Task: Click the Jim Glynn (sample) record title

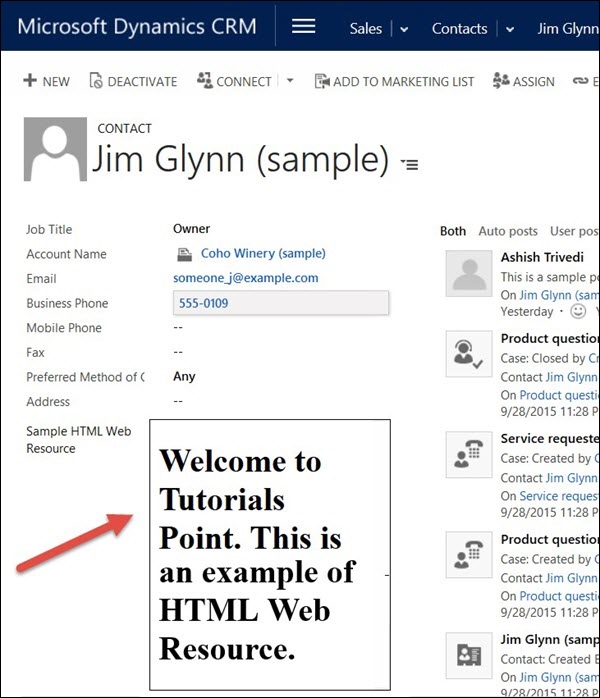Action: [x=240, y=159]
